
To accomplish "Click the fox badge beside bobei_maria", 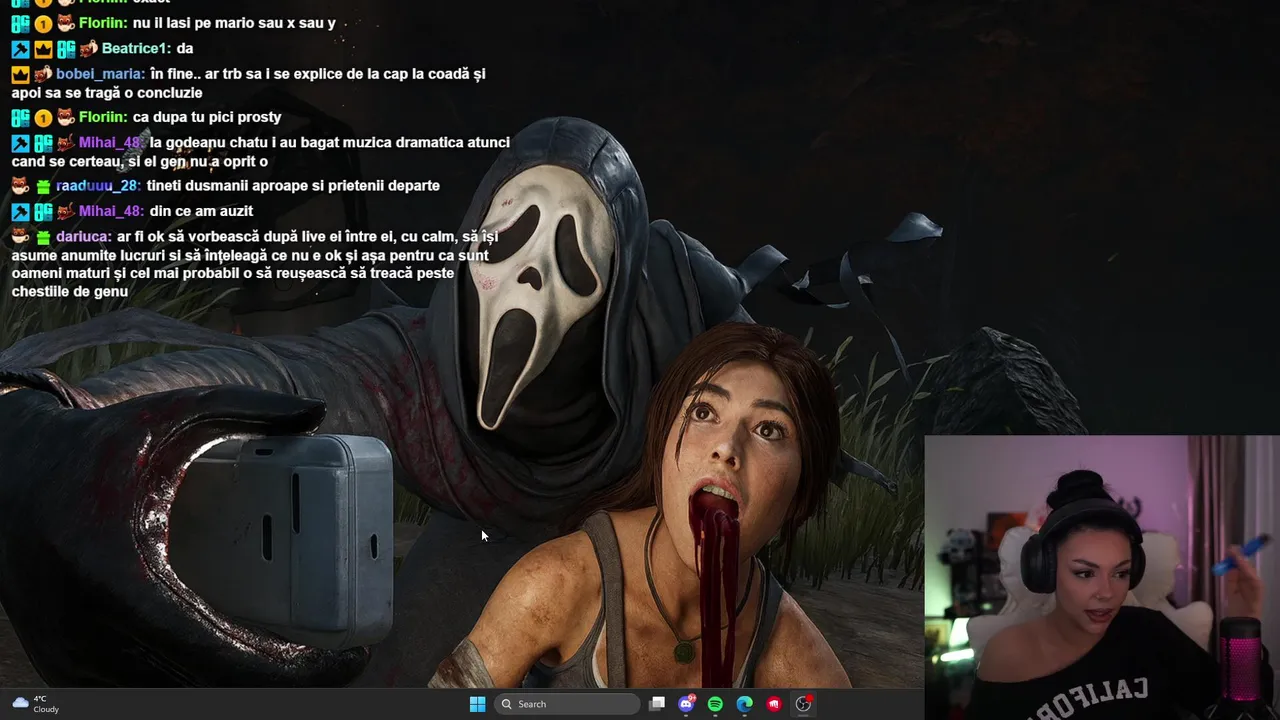I will (43, 74).
